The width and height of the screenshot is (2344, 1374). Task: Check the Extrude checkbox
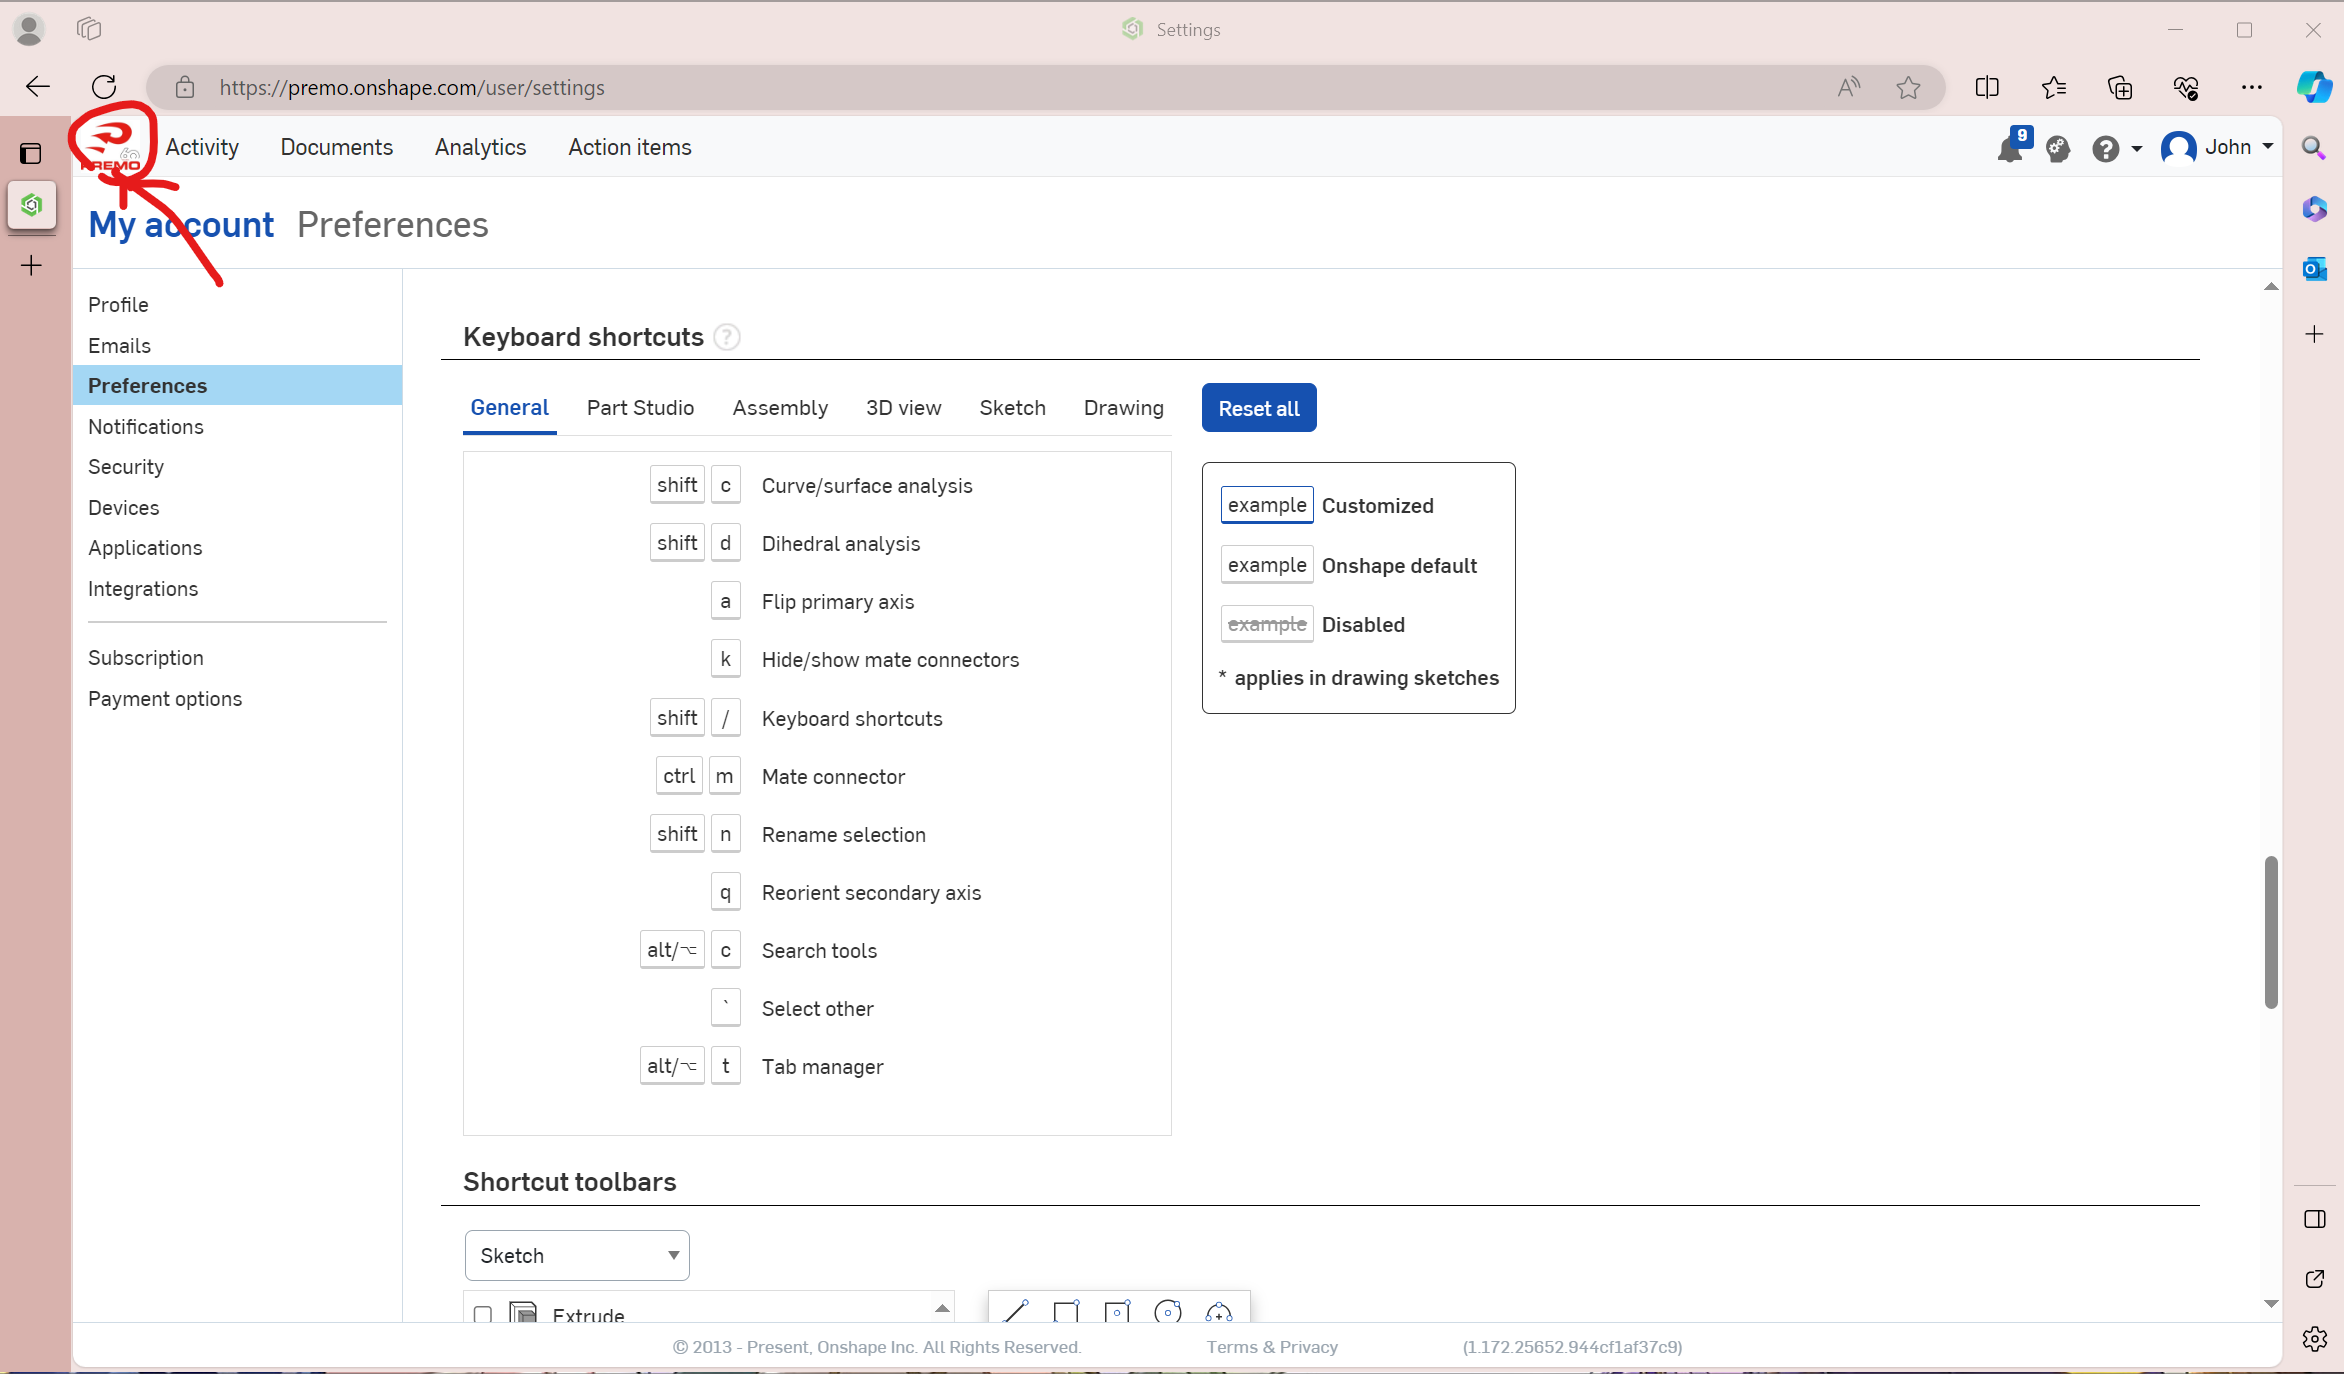pos(483,1315)
